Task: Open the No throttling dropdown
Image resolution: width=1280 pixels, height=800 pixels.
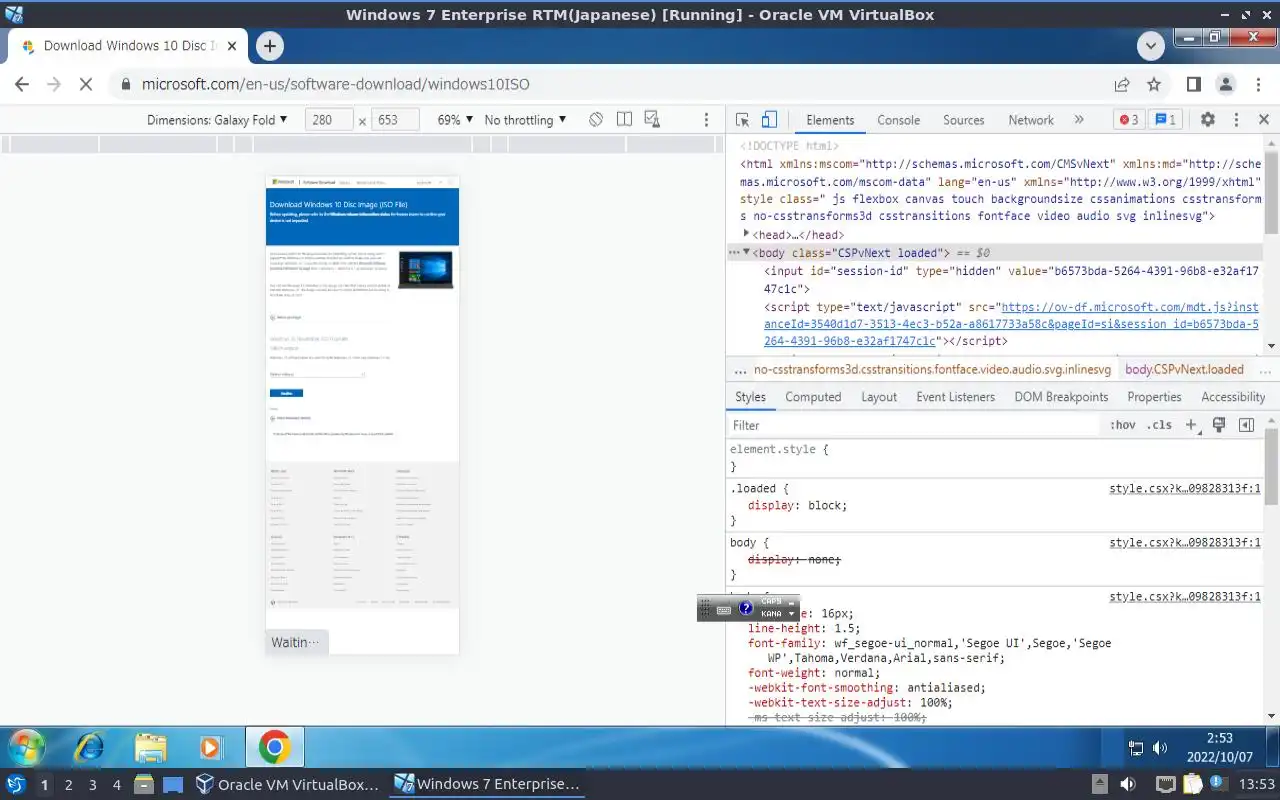Action: (525, 120)
